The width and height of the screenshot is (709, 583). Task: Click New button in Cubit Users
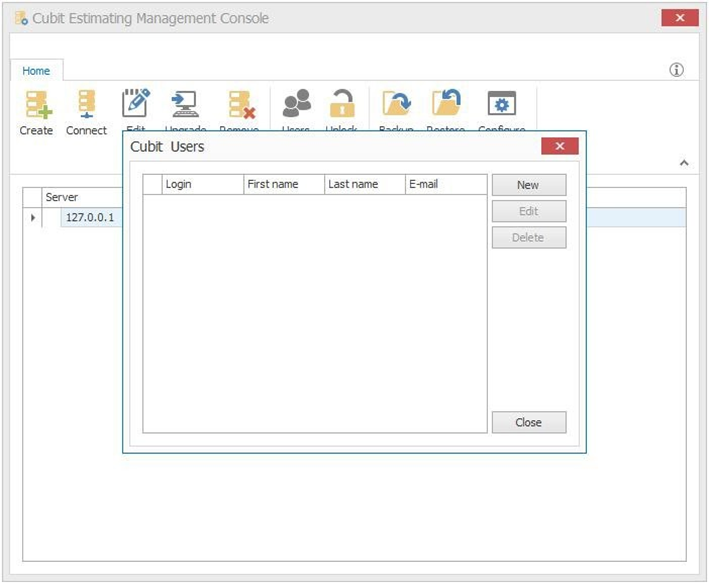(x=529, y=185)
